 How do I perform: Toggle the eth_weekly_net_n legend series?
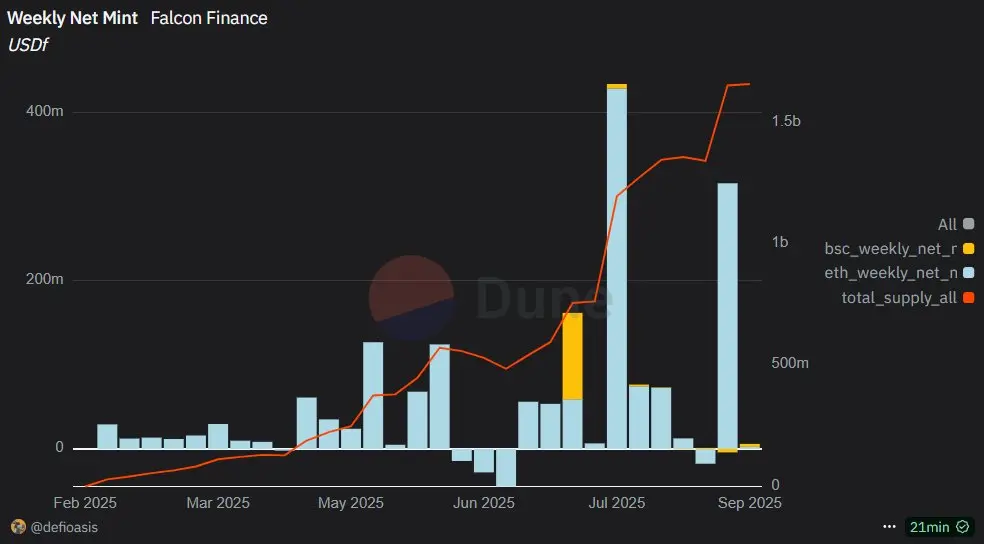pos(899,273)
